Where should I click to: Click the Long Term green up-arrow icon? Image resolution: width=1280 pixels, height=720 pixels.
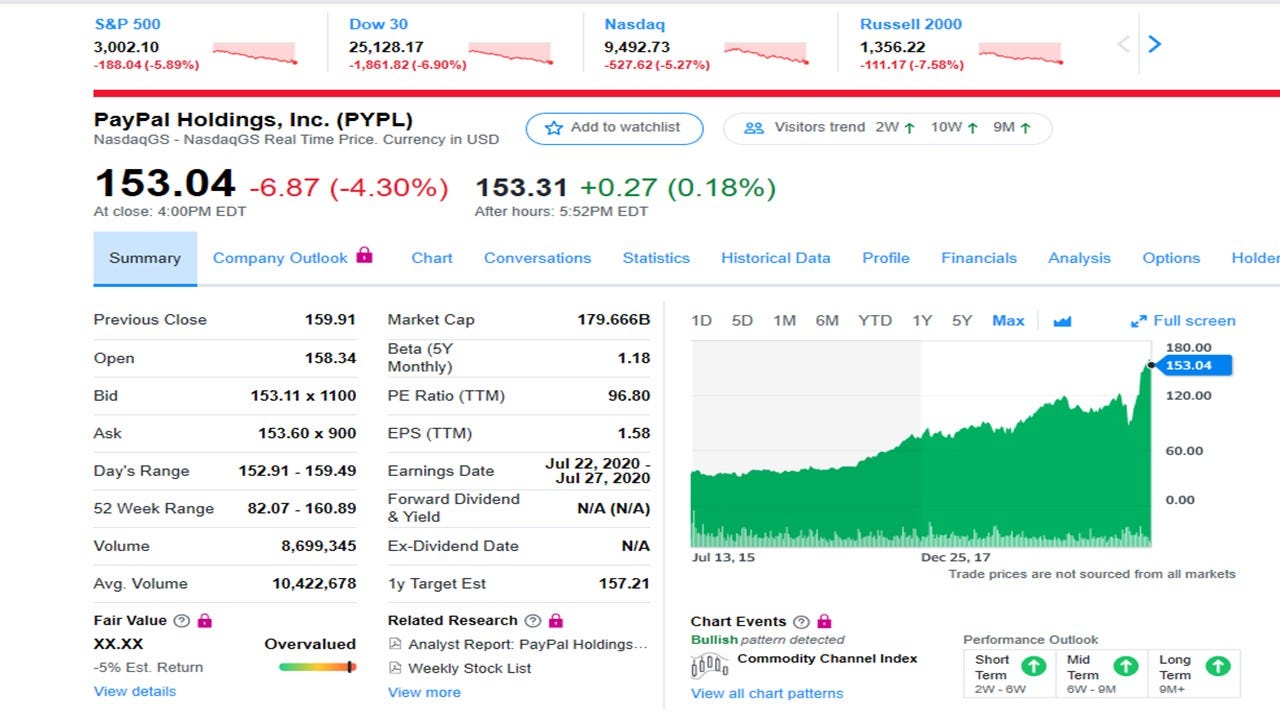click(1218, 665)
